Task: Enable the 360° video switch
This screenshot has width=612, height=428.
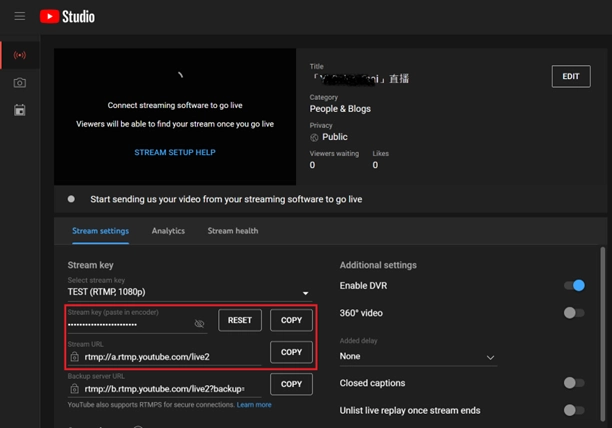Action: [x=574, y=313]
